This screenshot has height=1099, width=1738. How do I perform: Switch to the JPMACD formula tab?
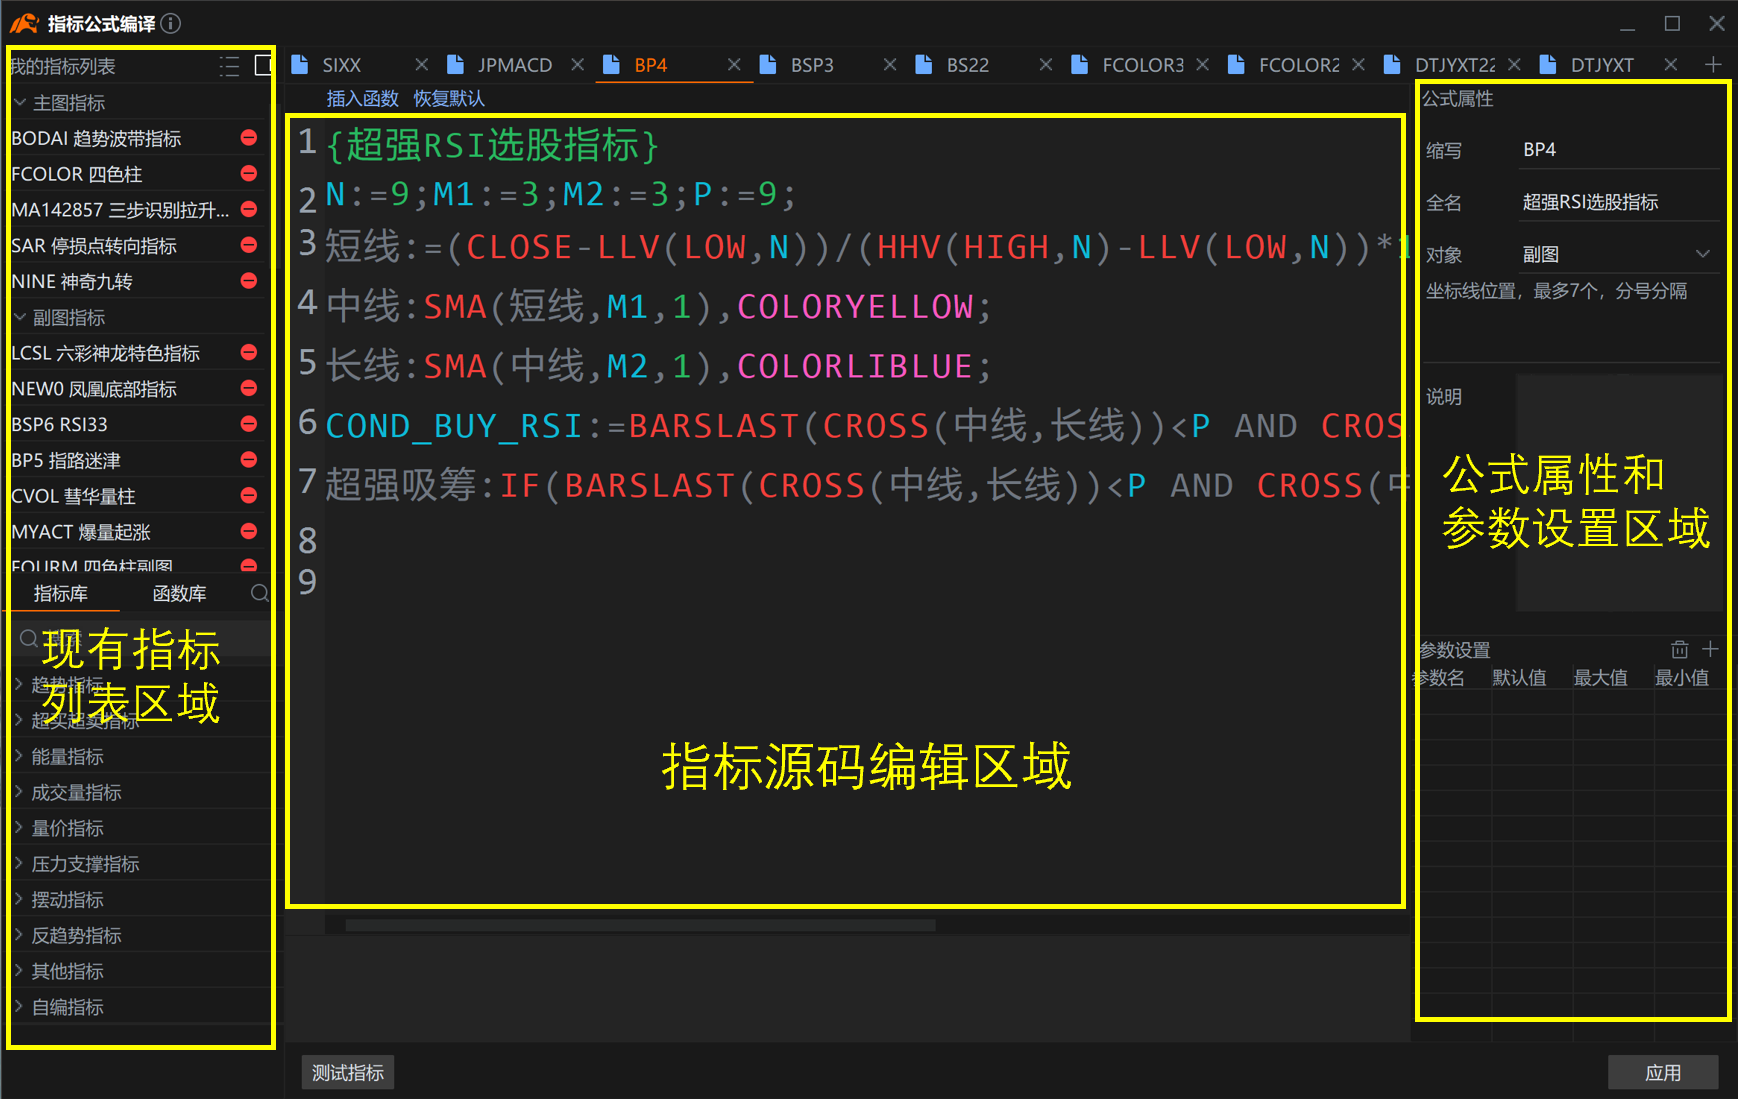[514, 65]
